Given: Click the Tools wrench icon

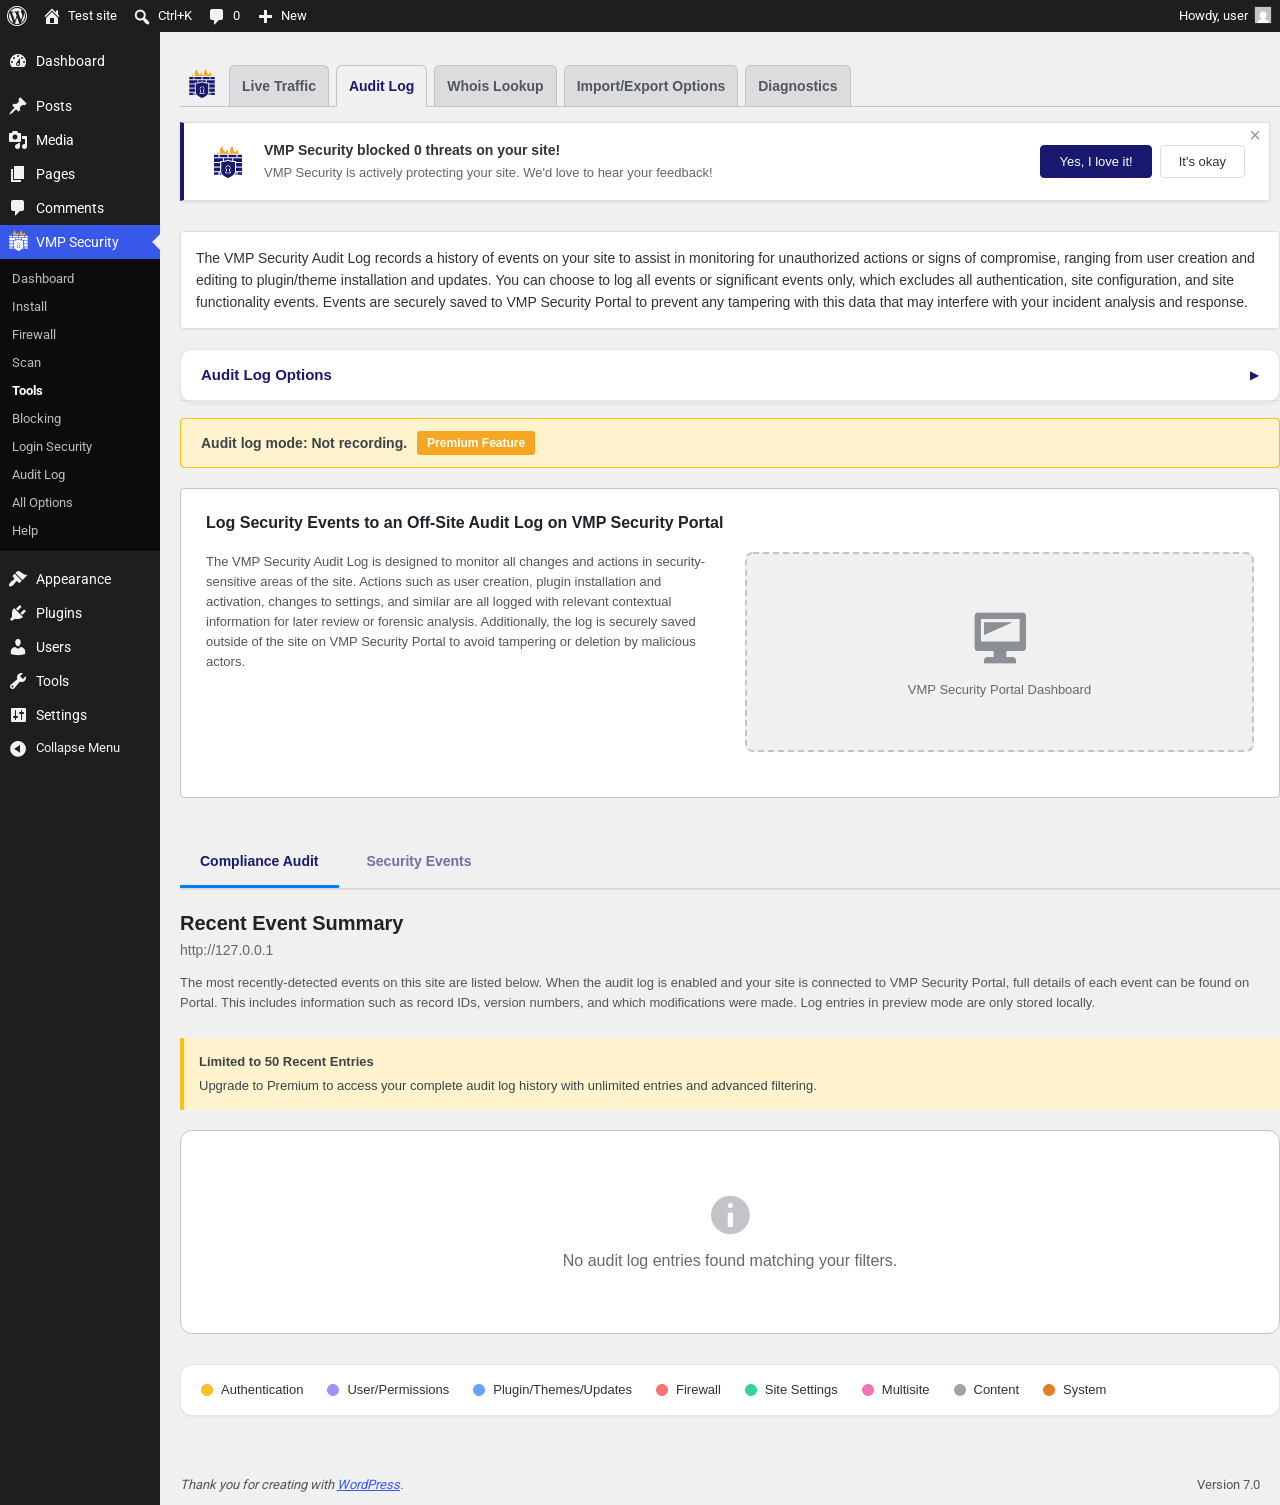Looking at the screenshot, I should (x=18, y=681).
